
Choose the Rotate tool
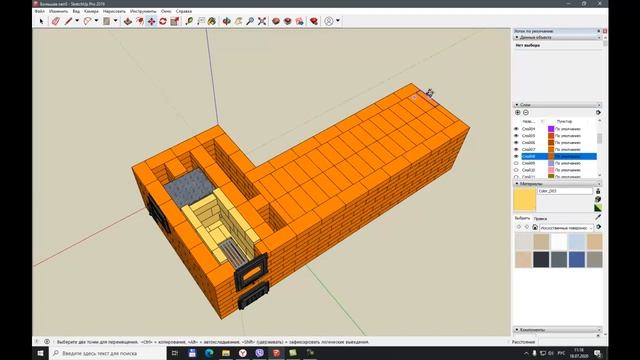coord(163,21)
